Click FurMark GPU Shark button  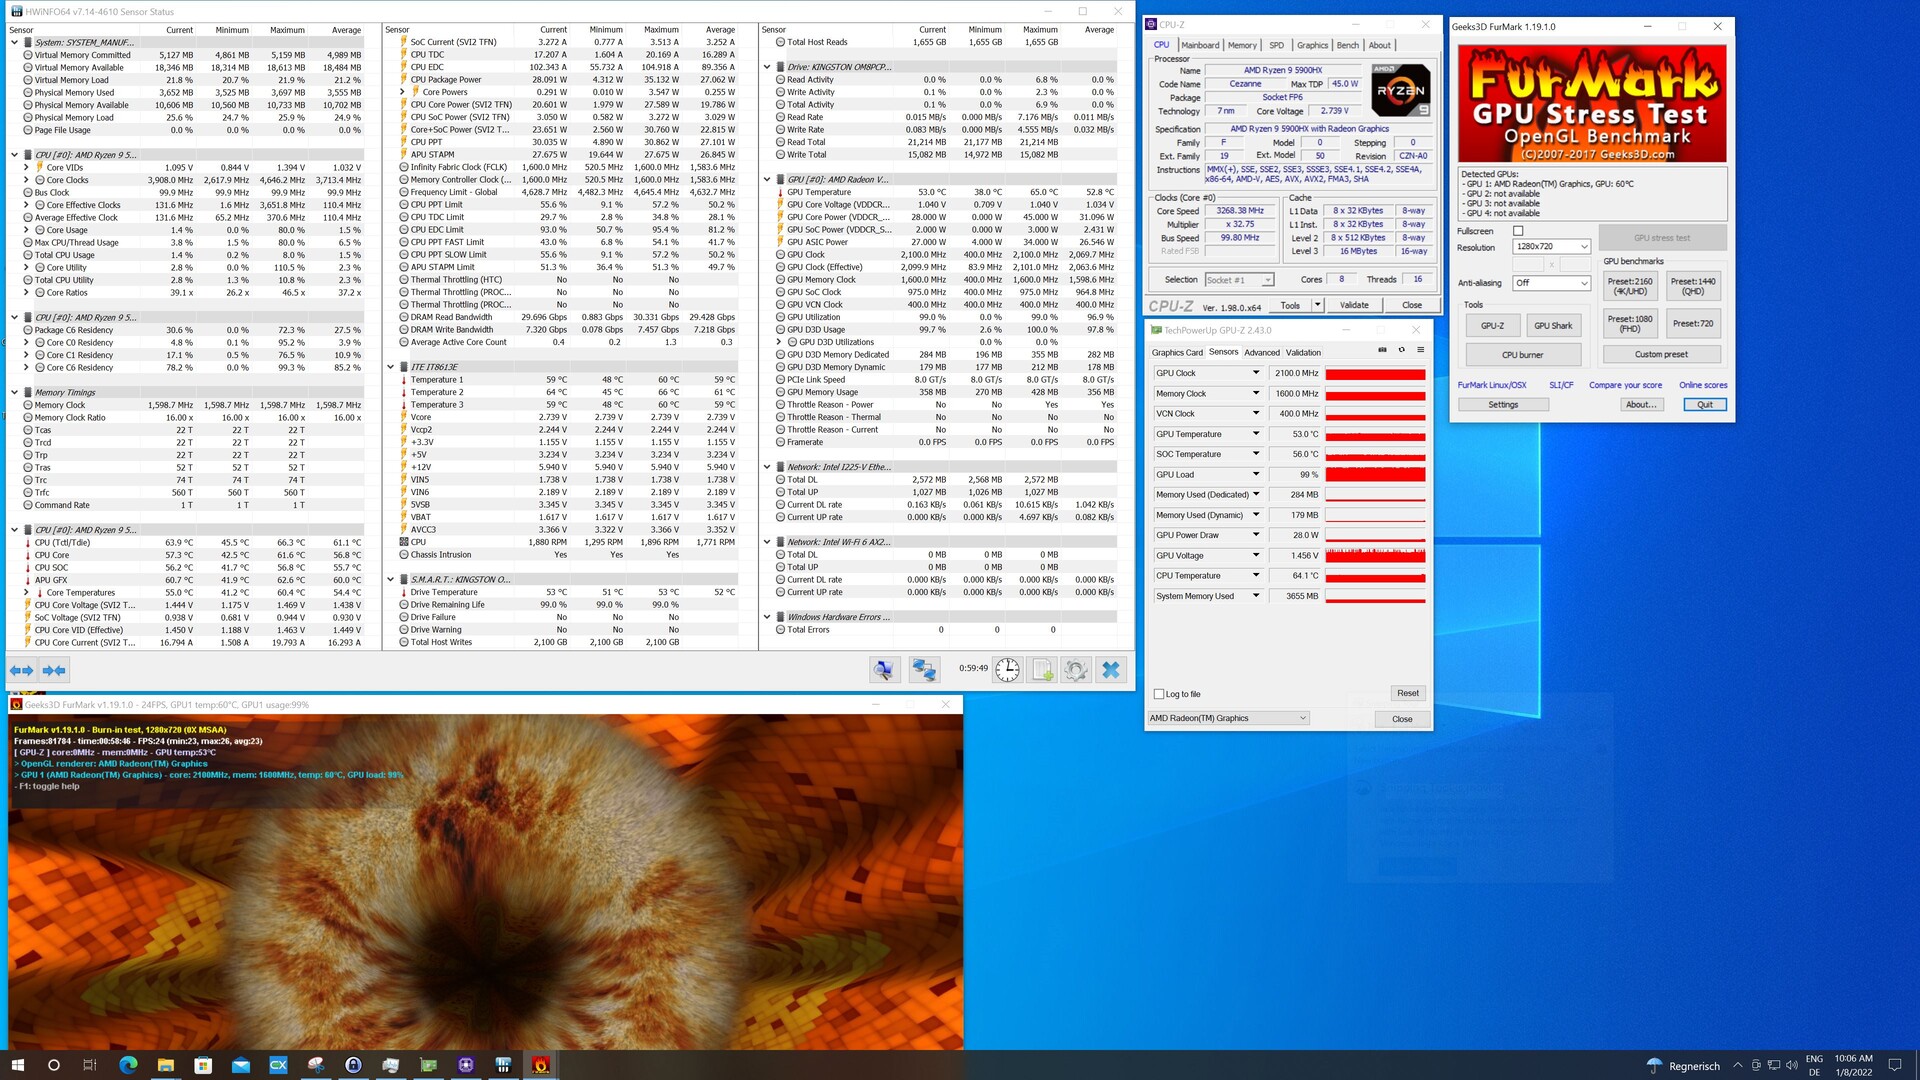click(1553, 325)
